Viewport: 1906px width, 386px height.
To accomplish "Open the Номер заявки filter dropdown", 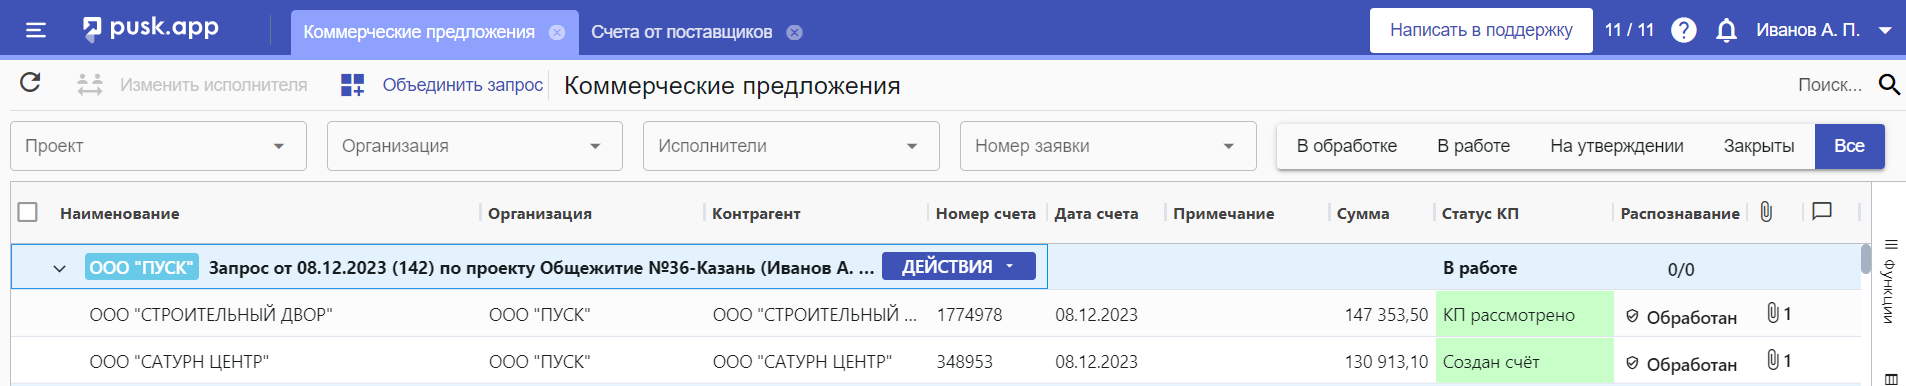I will (1108, 146).
